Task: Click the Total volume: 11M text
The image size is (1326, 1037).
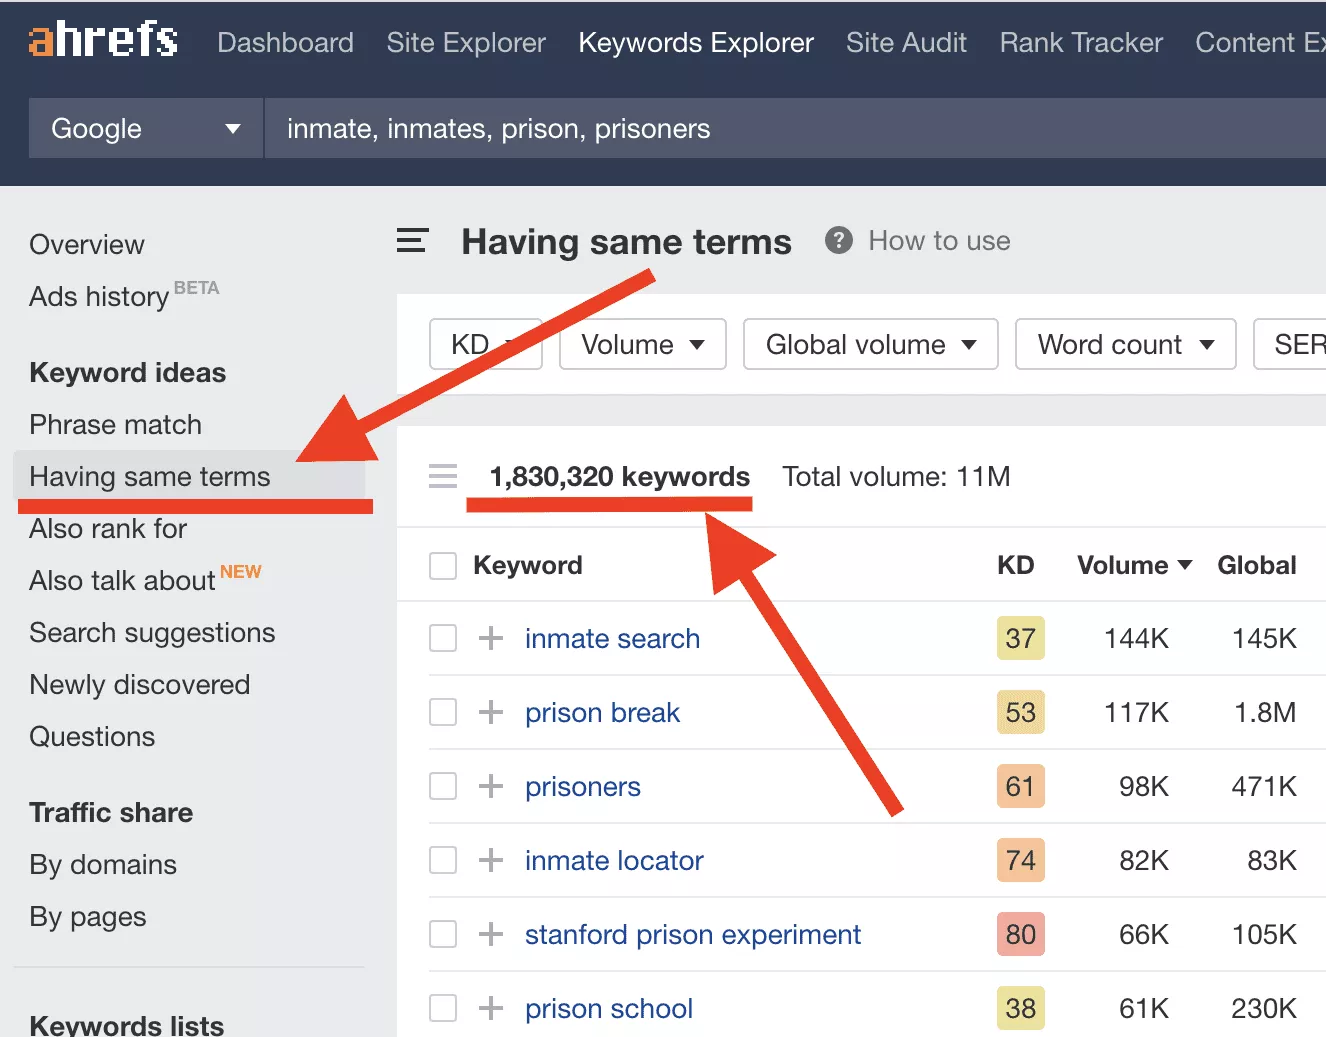Action: (896, 476)
